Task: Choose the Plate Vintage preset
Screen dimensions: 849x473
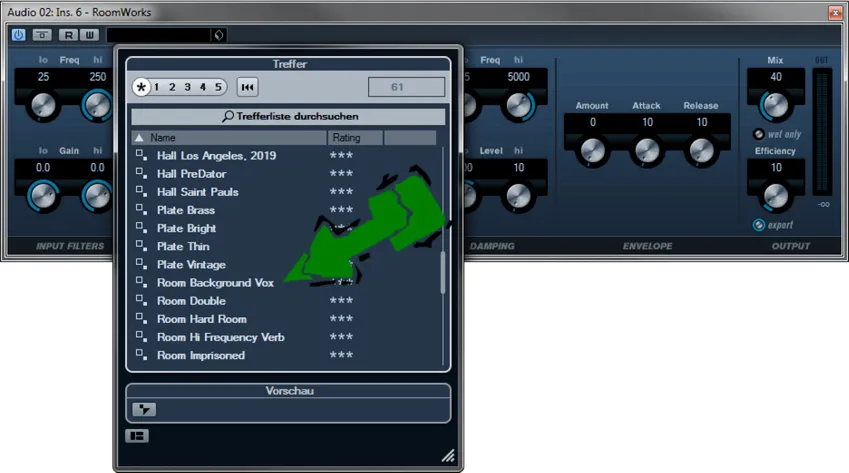Action: (x=191, y=265)
